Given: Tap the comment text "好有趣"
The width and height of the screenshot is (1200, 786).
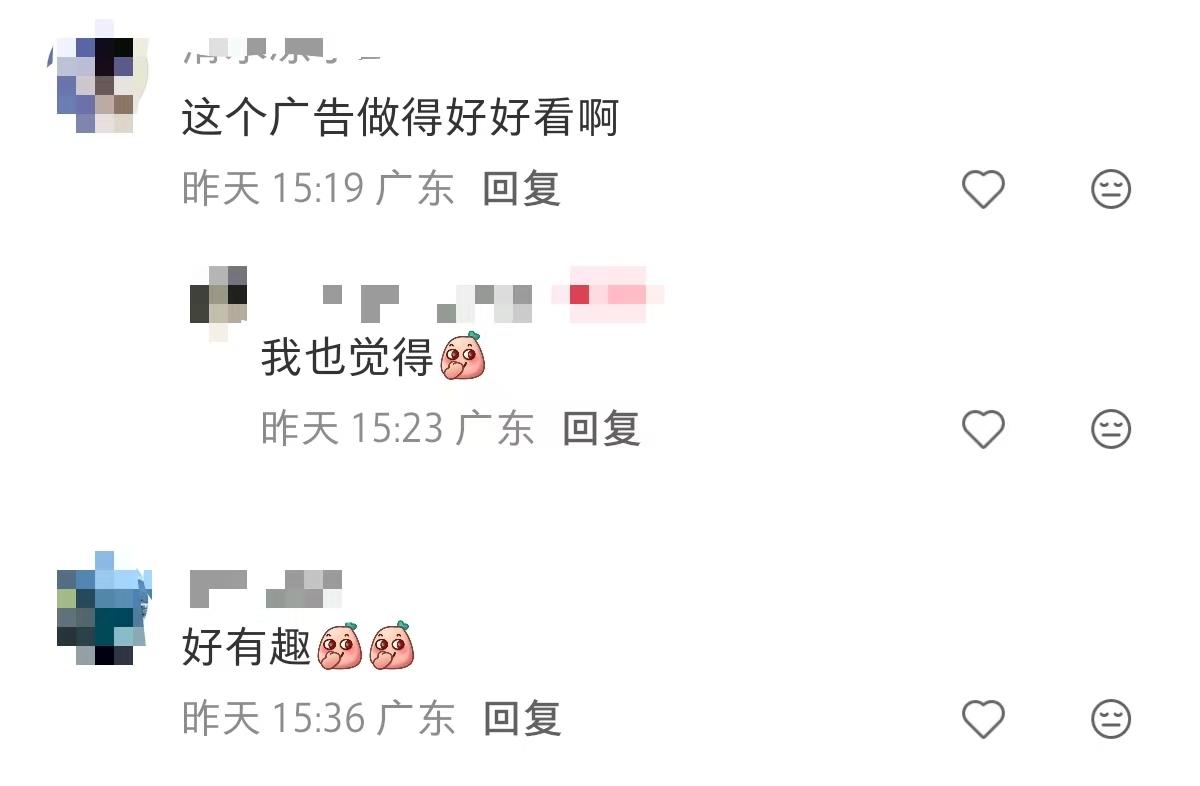Looking at the screenshot, I should point(247,646).
